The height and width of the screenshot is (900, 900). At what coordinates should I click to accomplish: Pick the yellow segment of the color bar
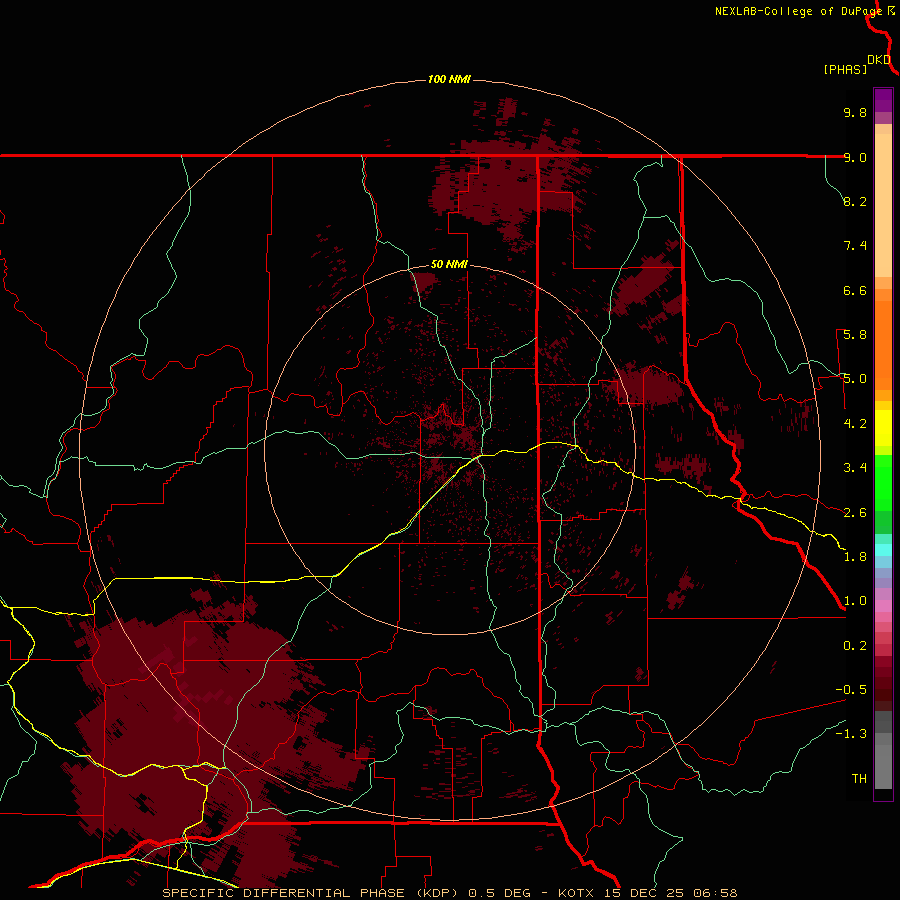point(883,428)
